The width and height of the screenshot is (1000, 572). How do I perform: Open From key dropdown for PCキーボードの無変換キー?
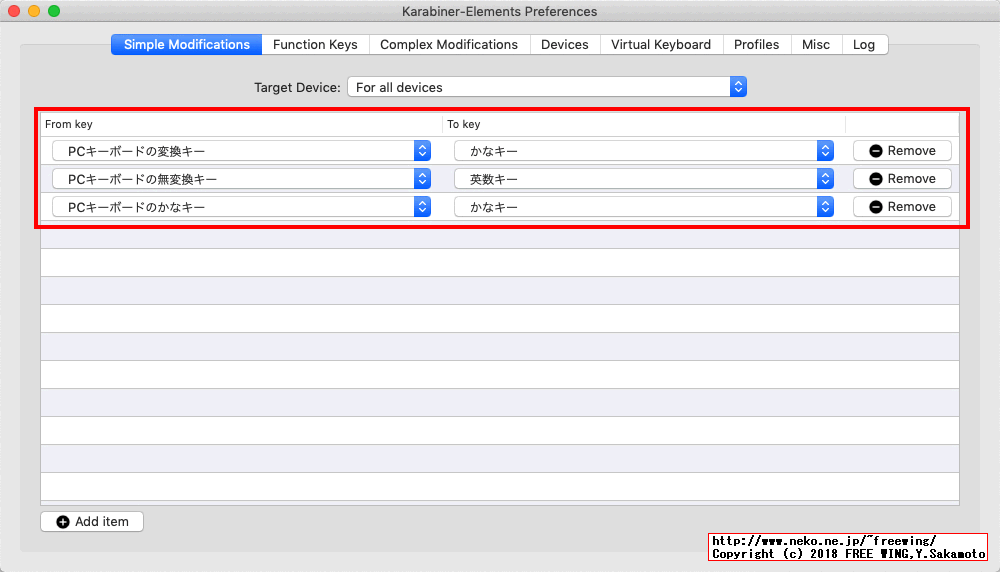click(x=241, y=179)
